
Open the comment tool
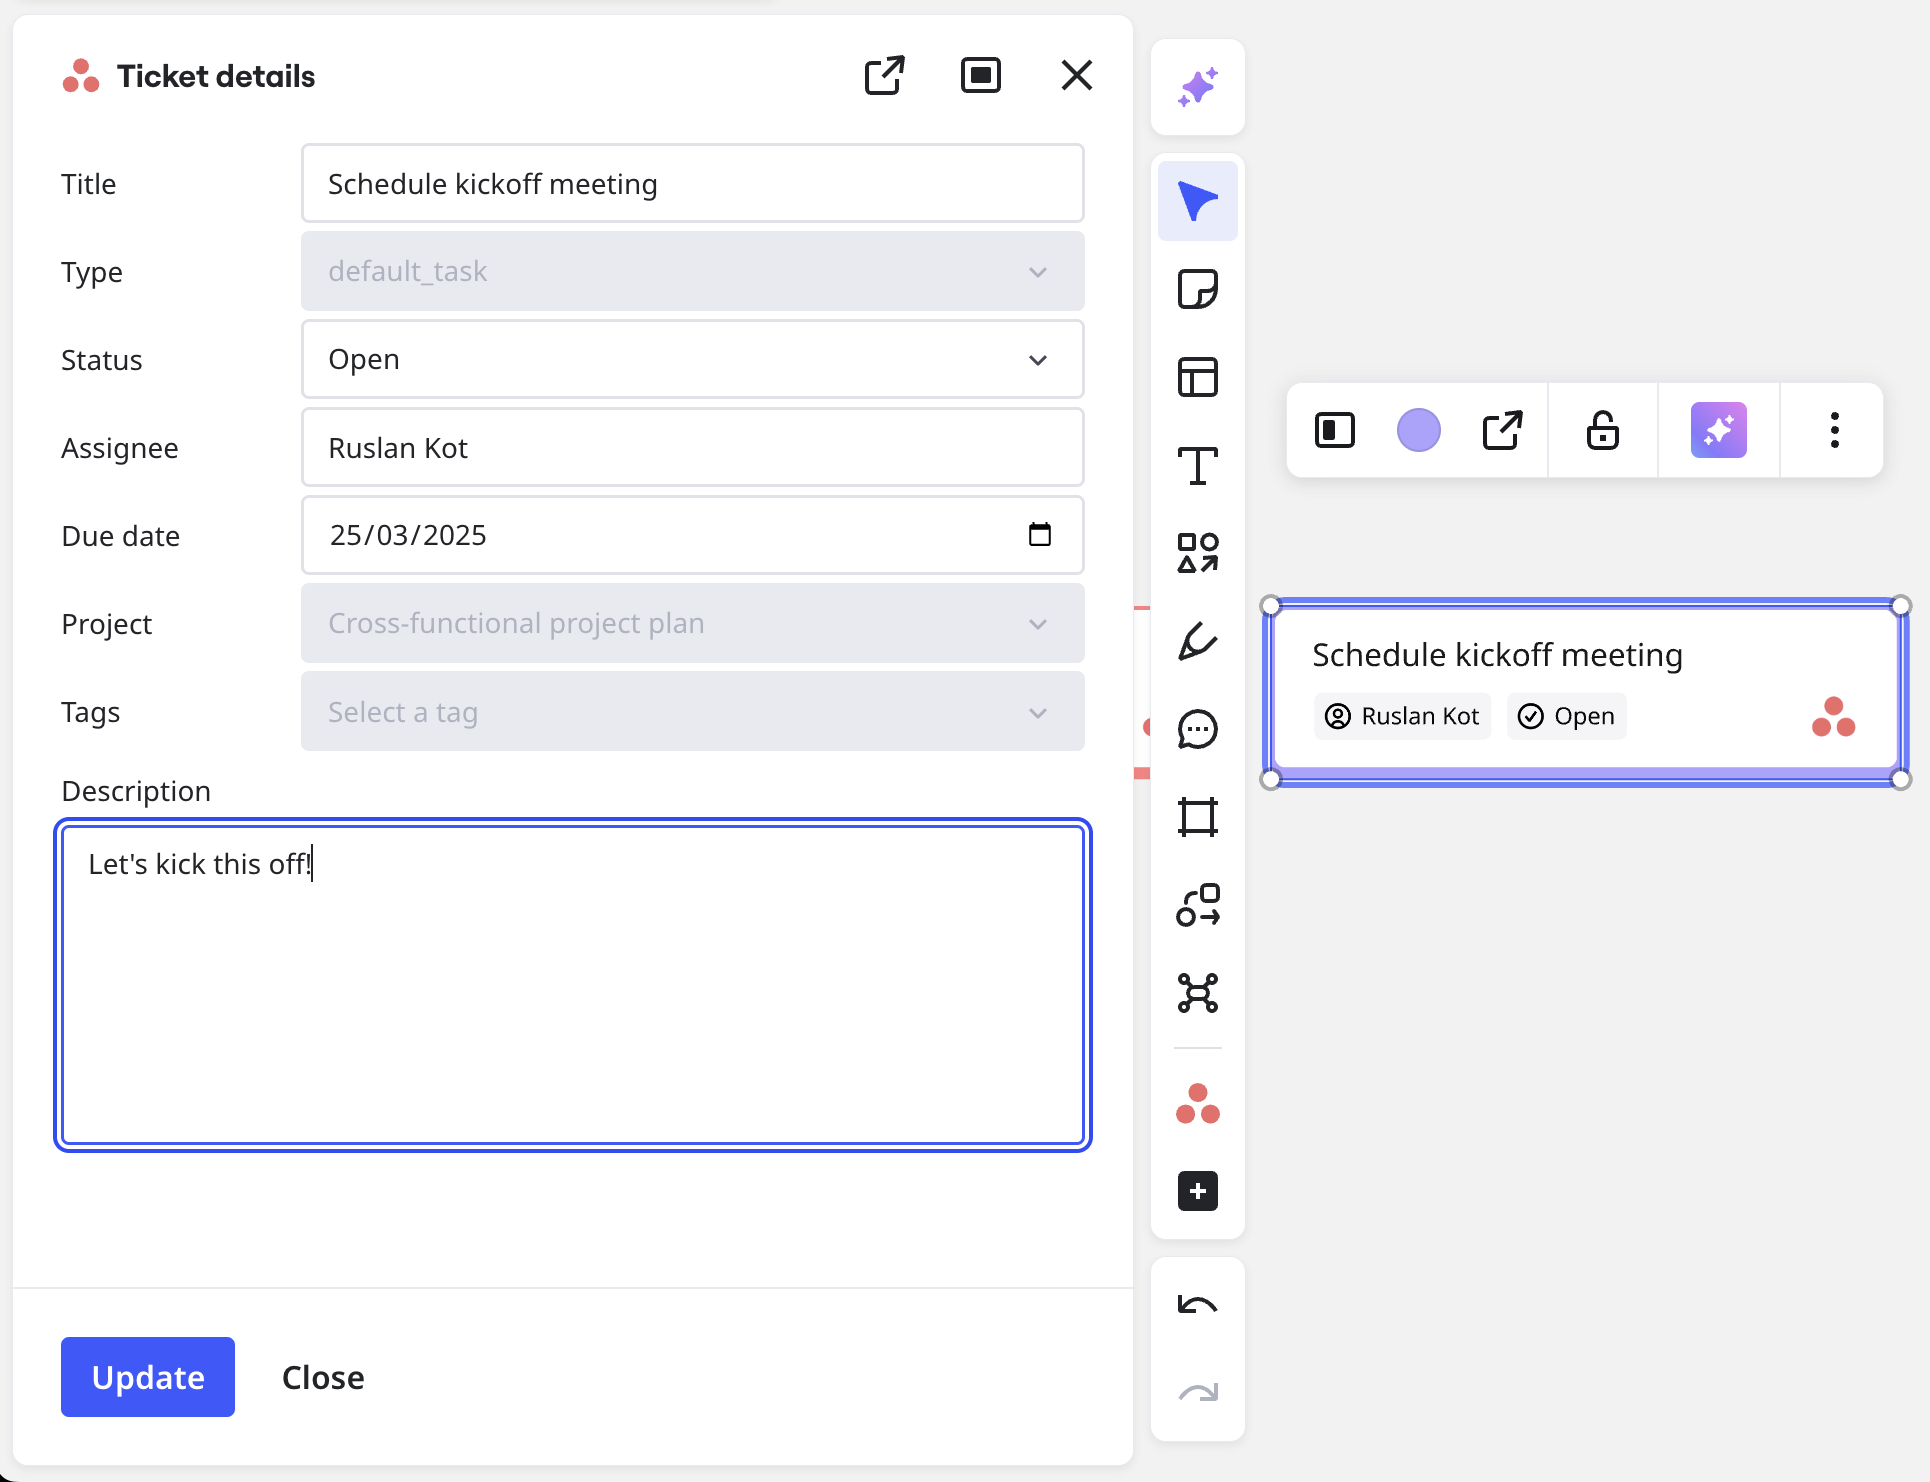(1197, 729)
